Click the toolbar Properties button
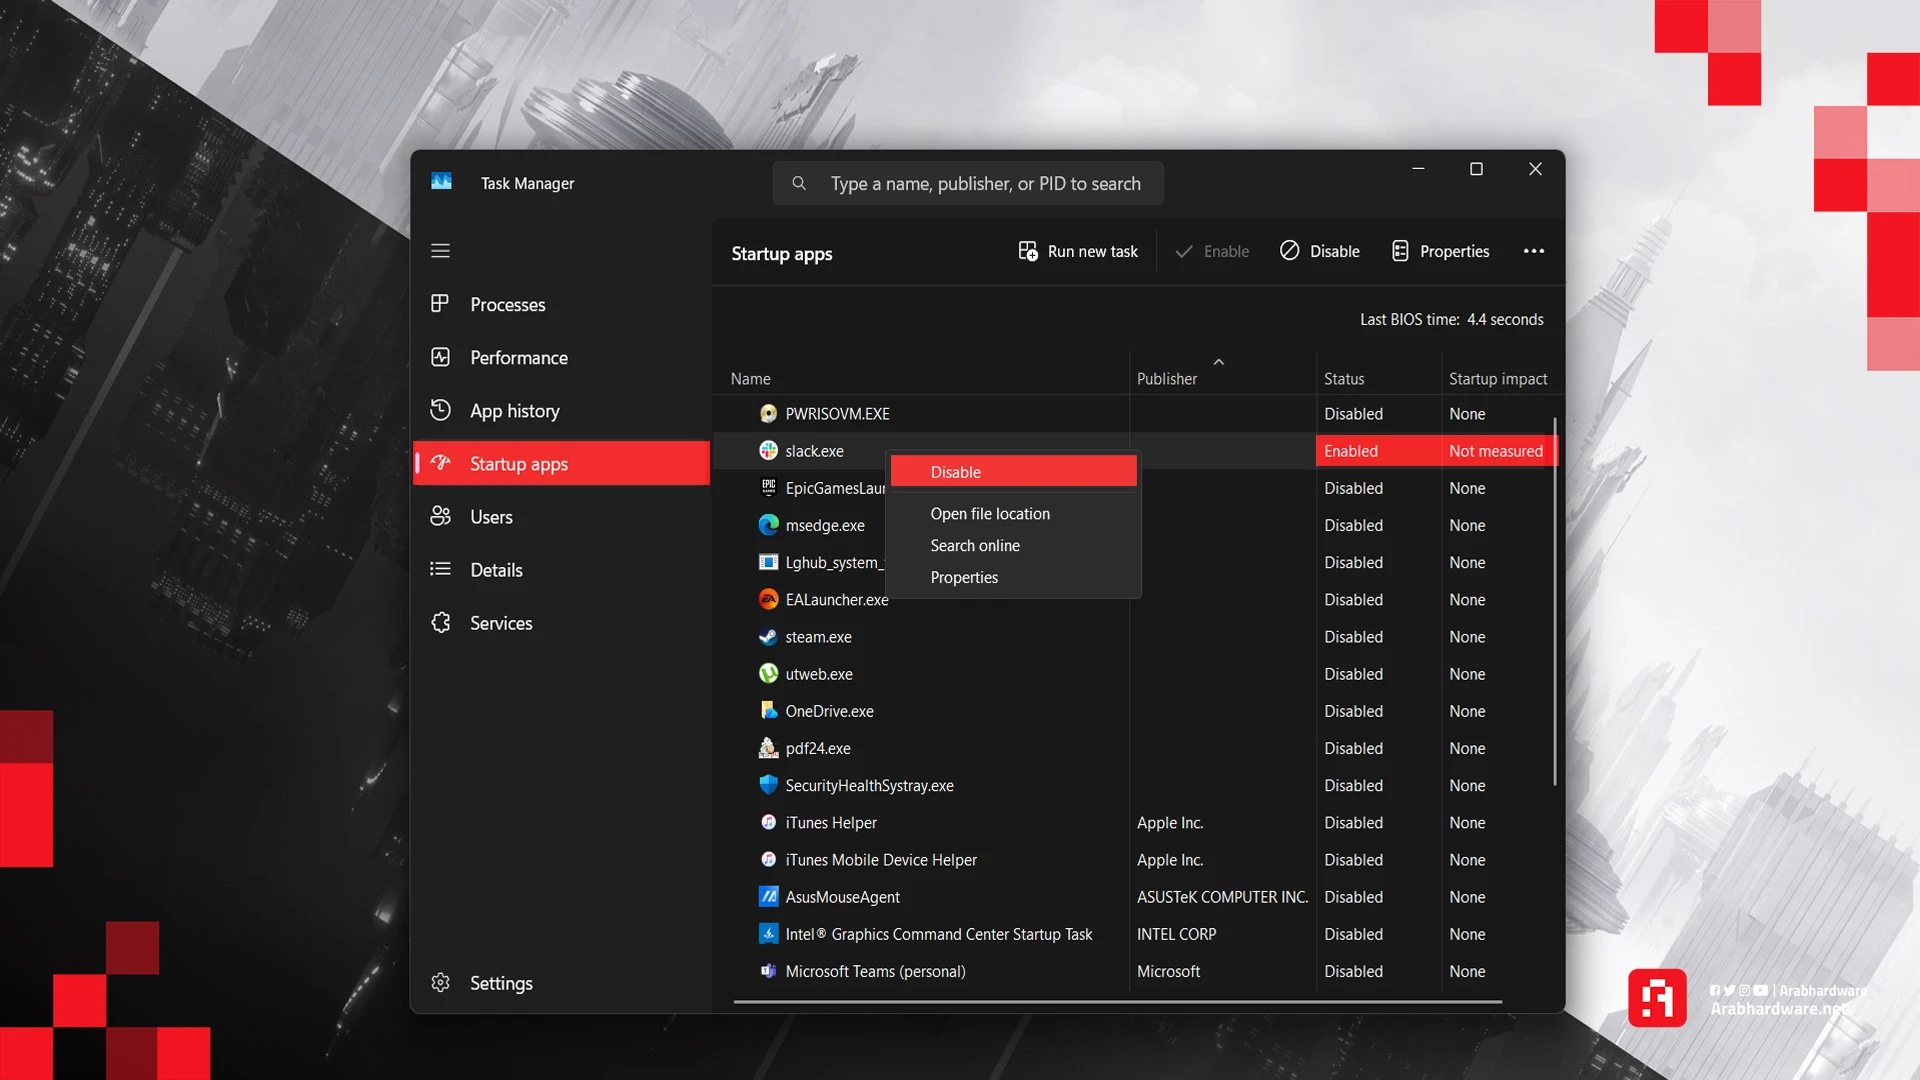 point(1440,252)
